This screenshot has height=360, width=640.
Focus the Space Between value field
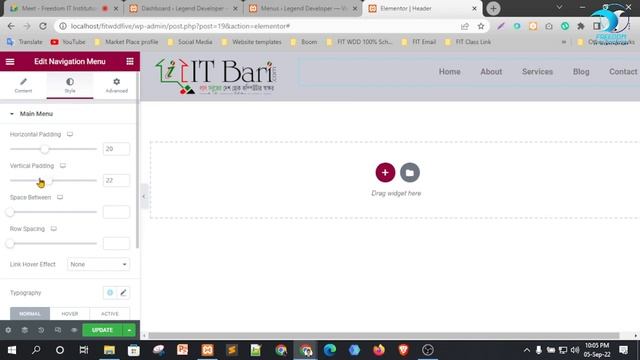[x=116, y=212]
